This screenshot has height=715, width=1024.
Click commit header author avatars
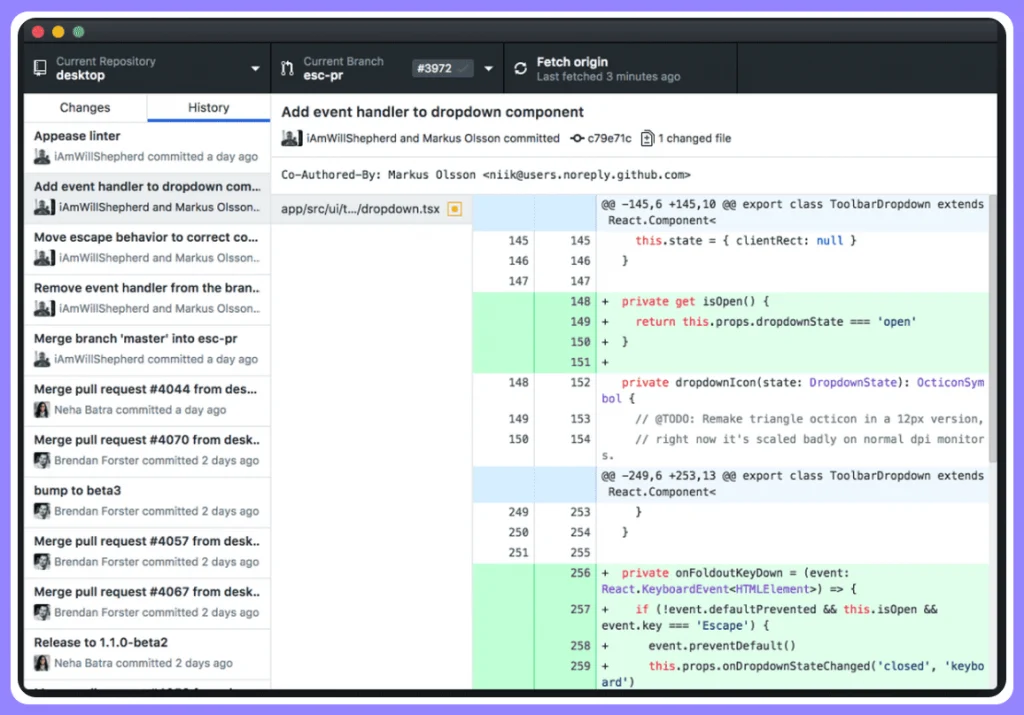click(291, 138)
